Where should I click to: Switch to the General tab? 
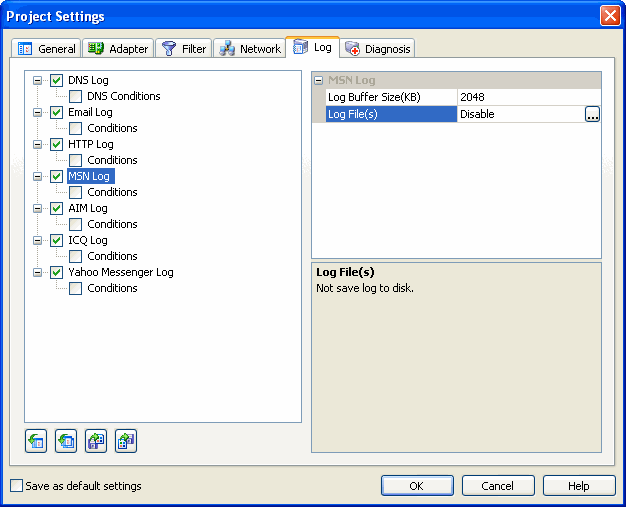click(x=46, y=49)
